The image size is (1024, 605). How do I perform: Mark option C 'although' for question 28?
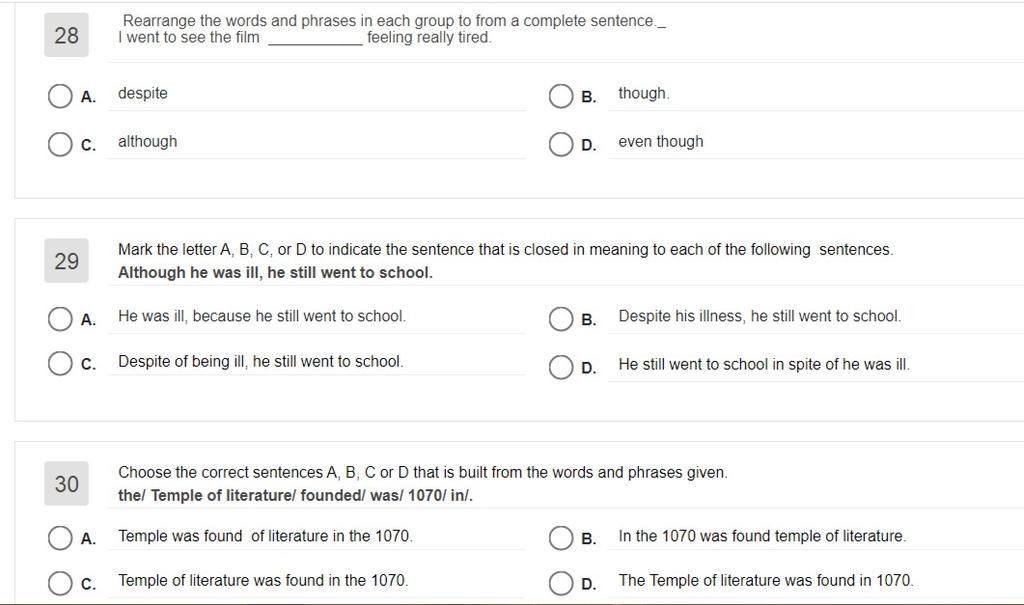coord(60,144)
